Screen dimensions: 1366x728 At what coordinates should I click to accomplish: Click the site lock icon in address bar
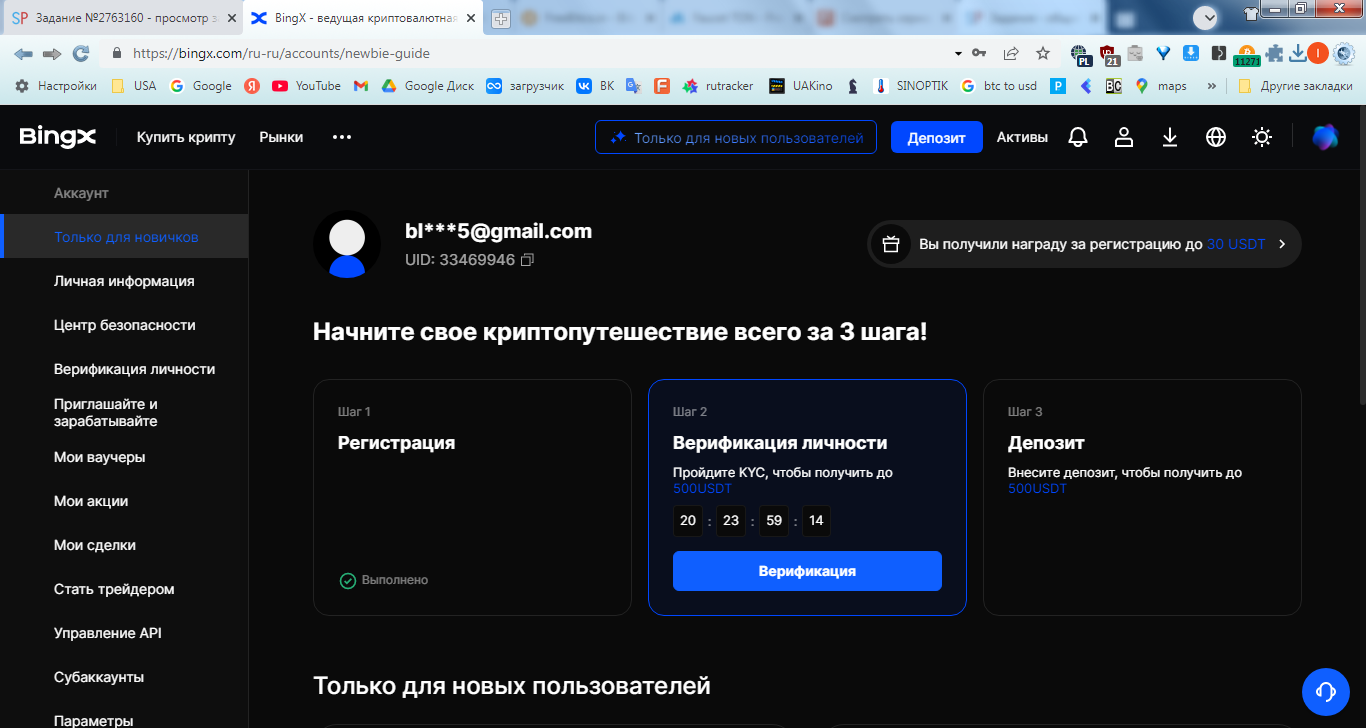(117, 53)
